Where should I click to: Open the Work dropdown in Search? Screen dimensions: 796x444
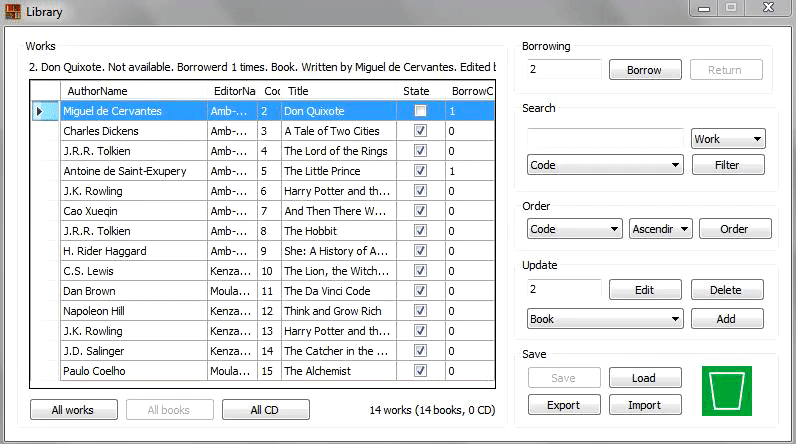click(x=727, y=139)
